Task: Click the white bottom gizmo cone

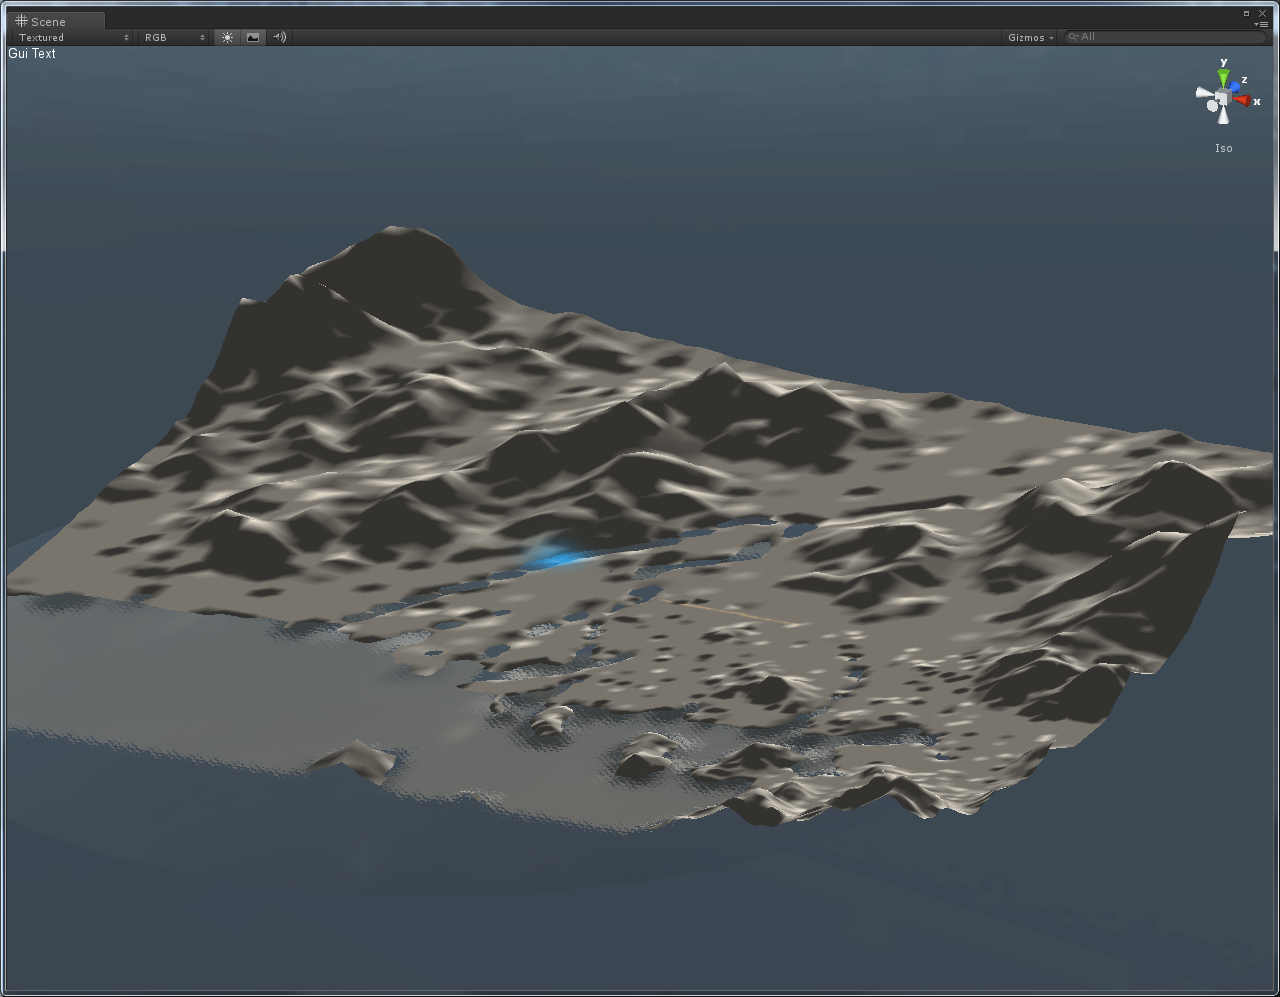Action: point(1223,115)
